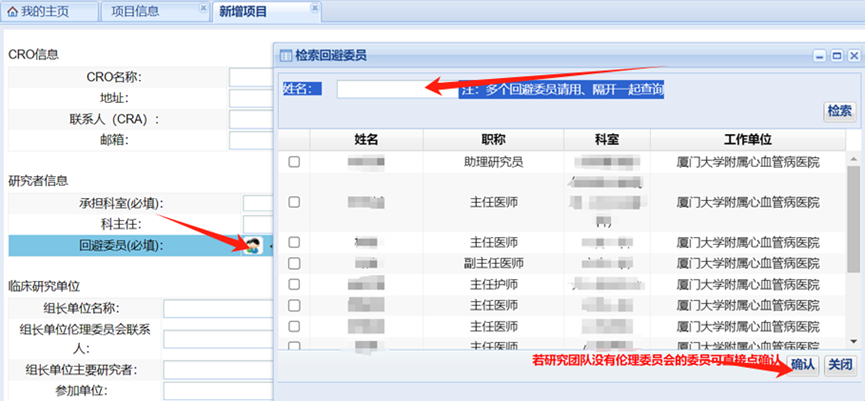Close the 新增项目 tab with its X
Screen dimensions: 865x401
(316, 6)
